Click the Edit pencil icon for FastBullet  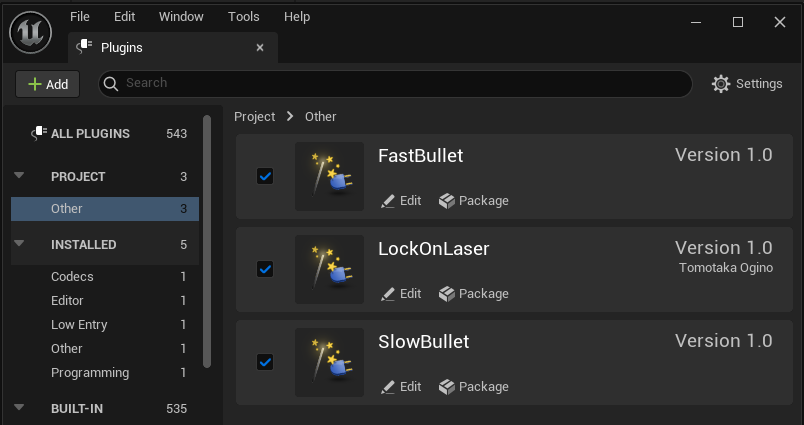tap(388, 201)
